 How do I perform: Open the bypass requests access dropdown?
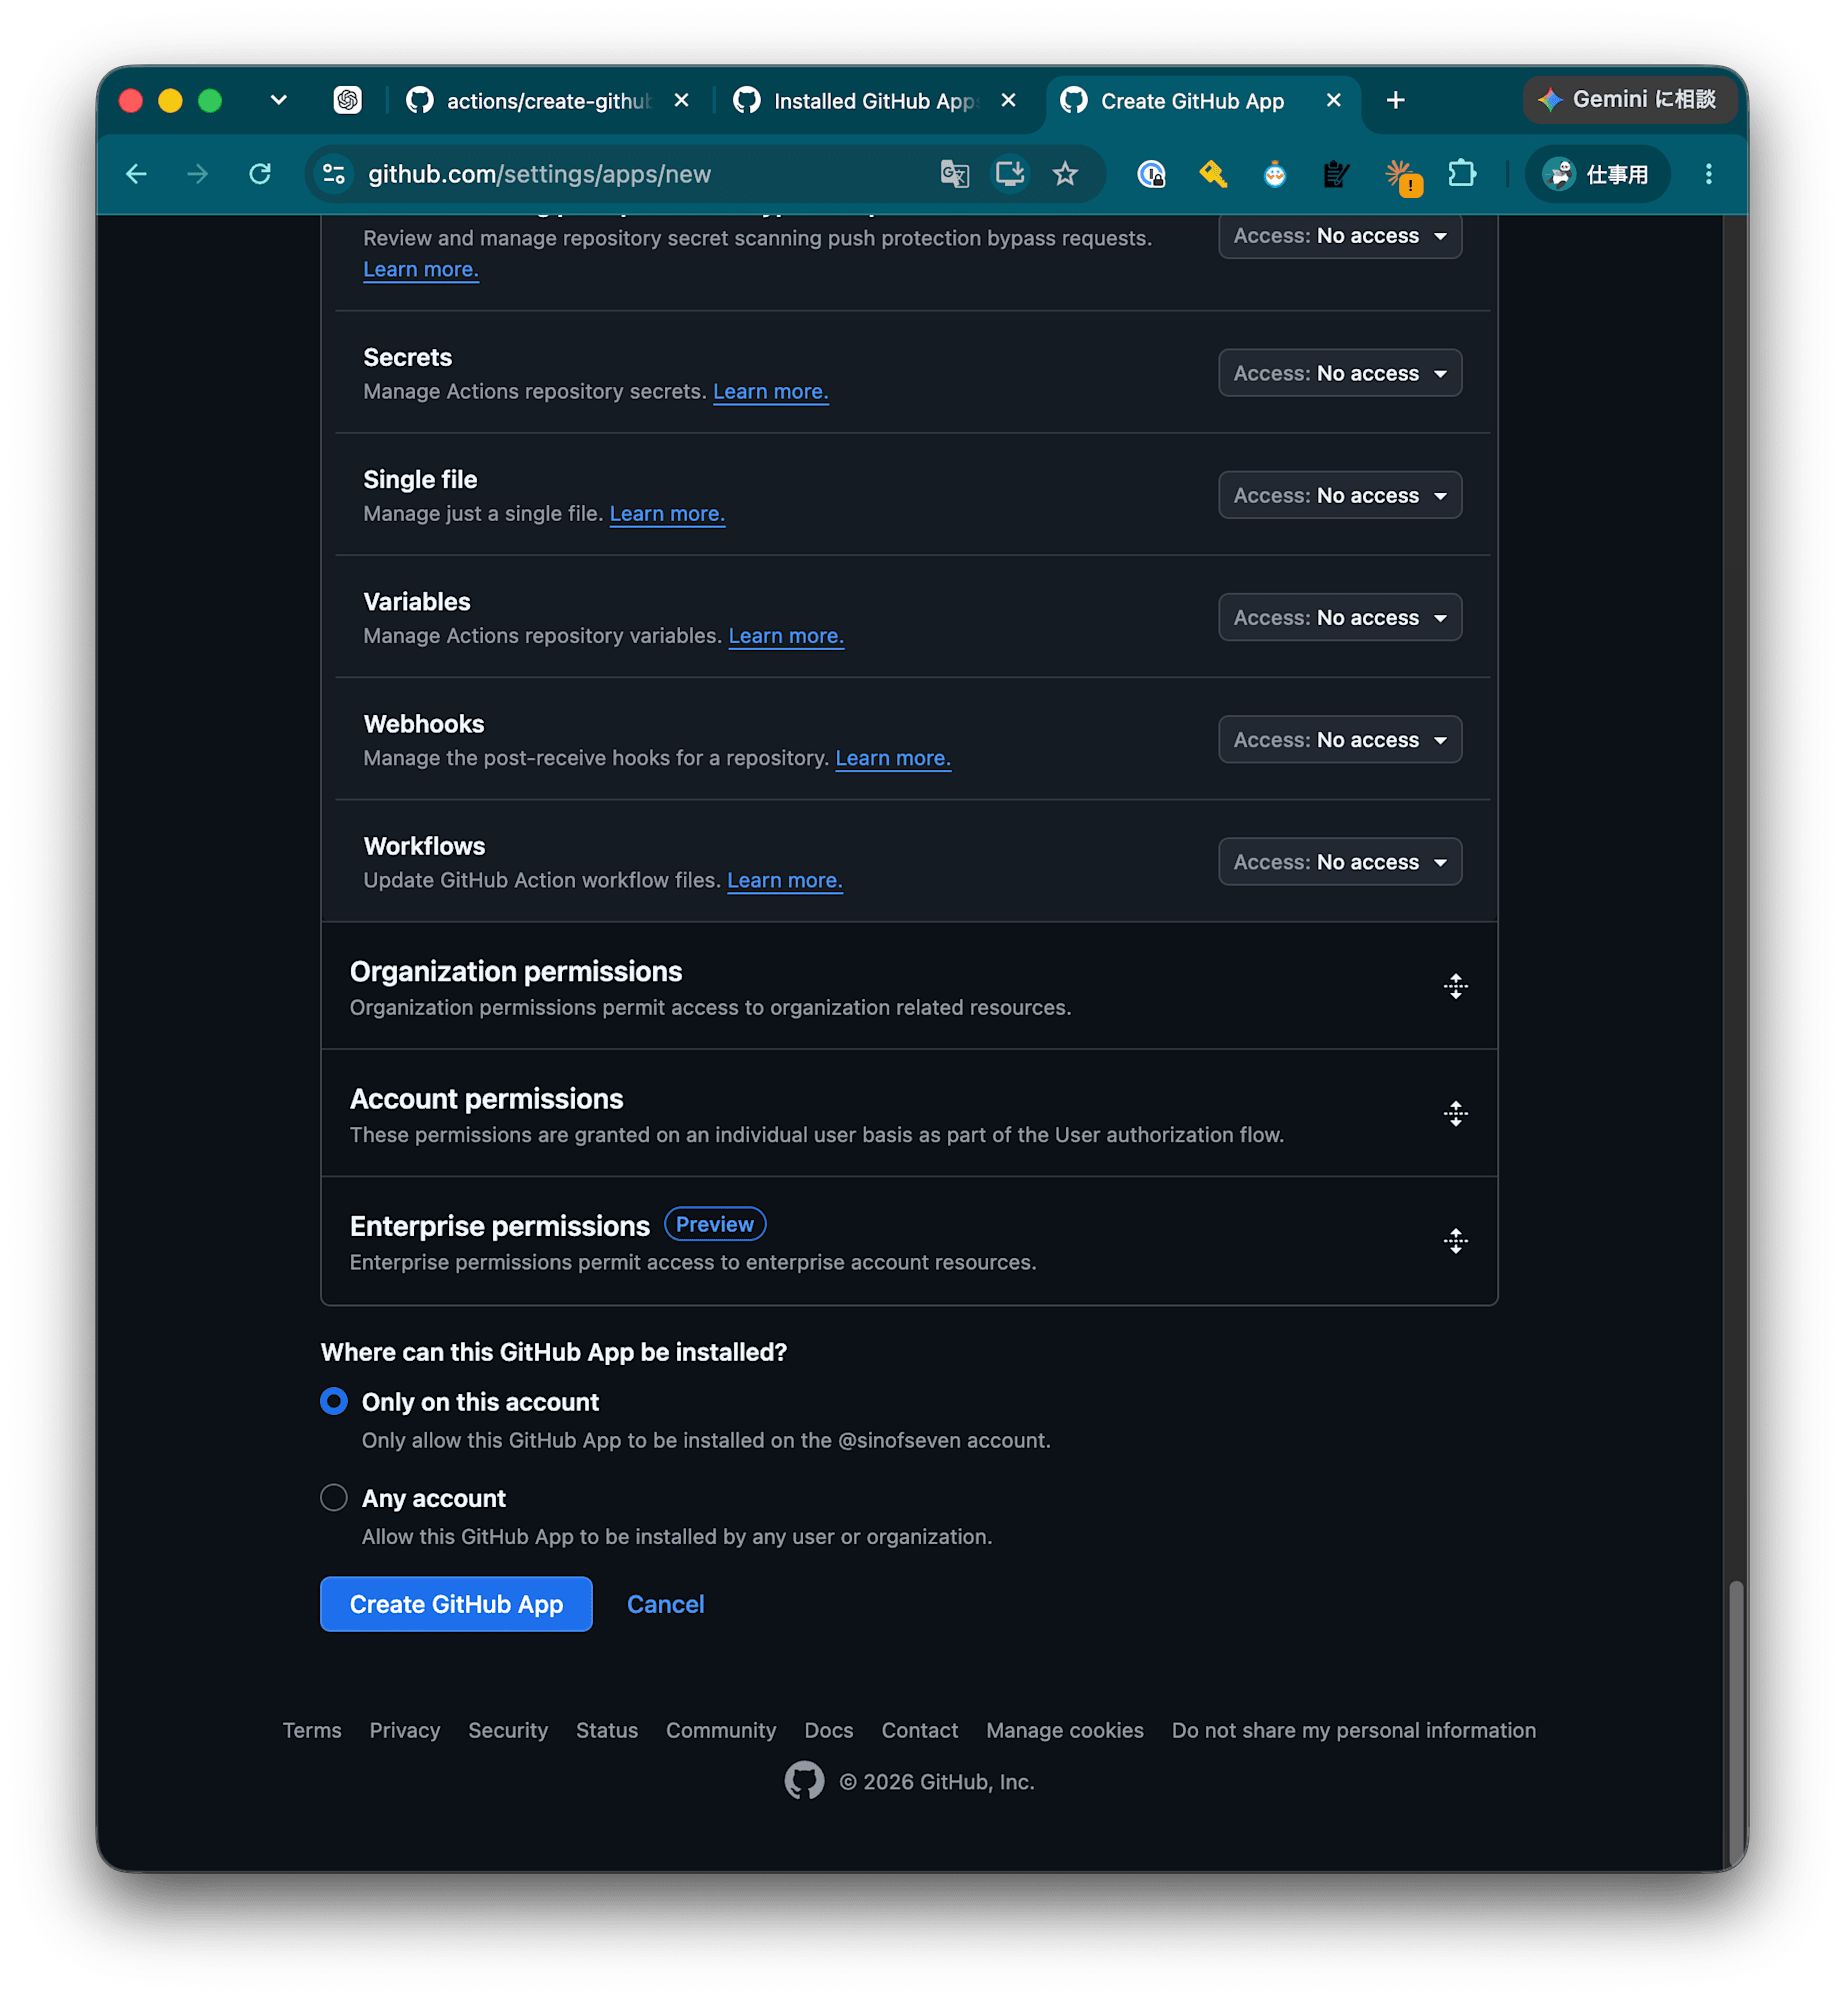point(1338,237)
